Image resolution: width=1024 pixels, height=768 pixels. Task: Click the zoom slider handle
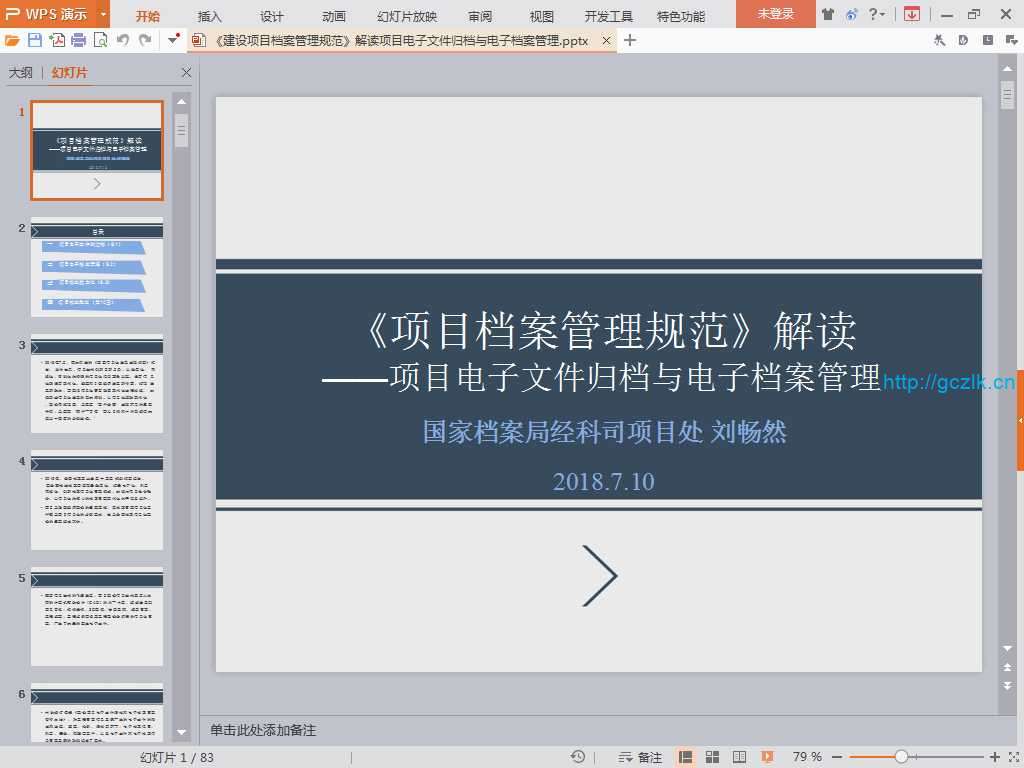[x=901, y=757]
